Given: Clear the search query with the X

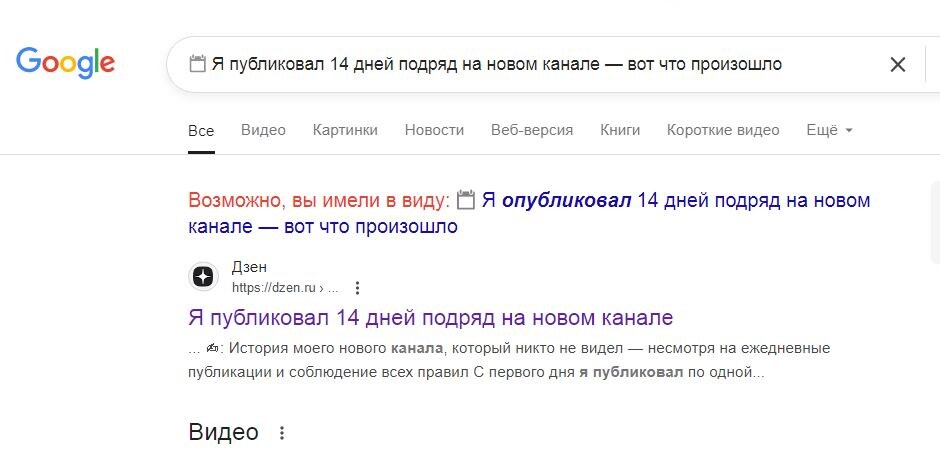Looking at the screenshot, I should click(897, 64).
